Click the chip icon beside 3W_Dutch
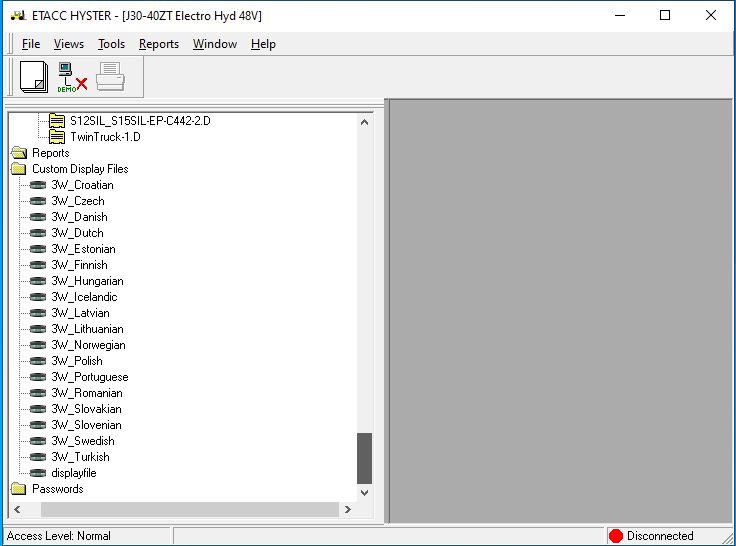 click(38, 233)
